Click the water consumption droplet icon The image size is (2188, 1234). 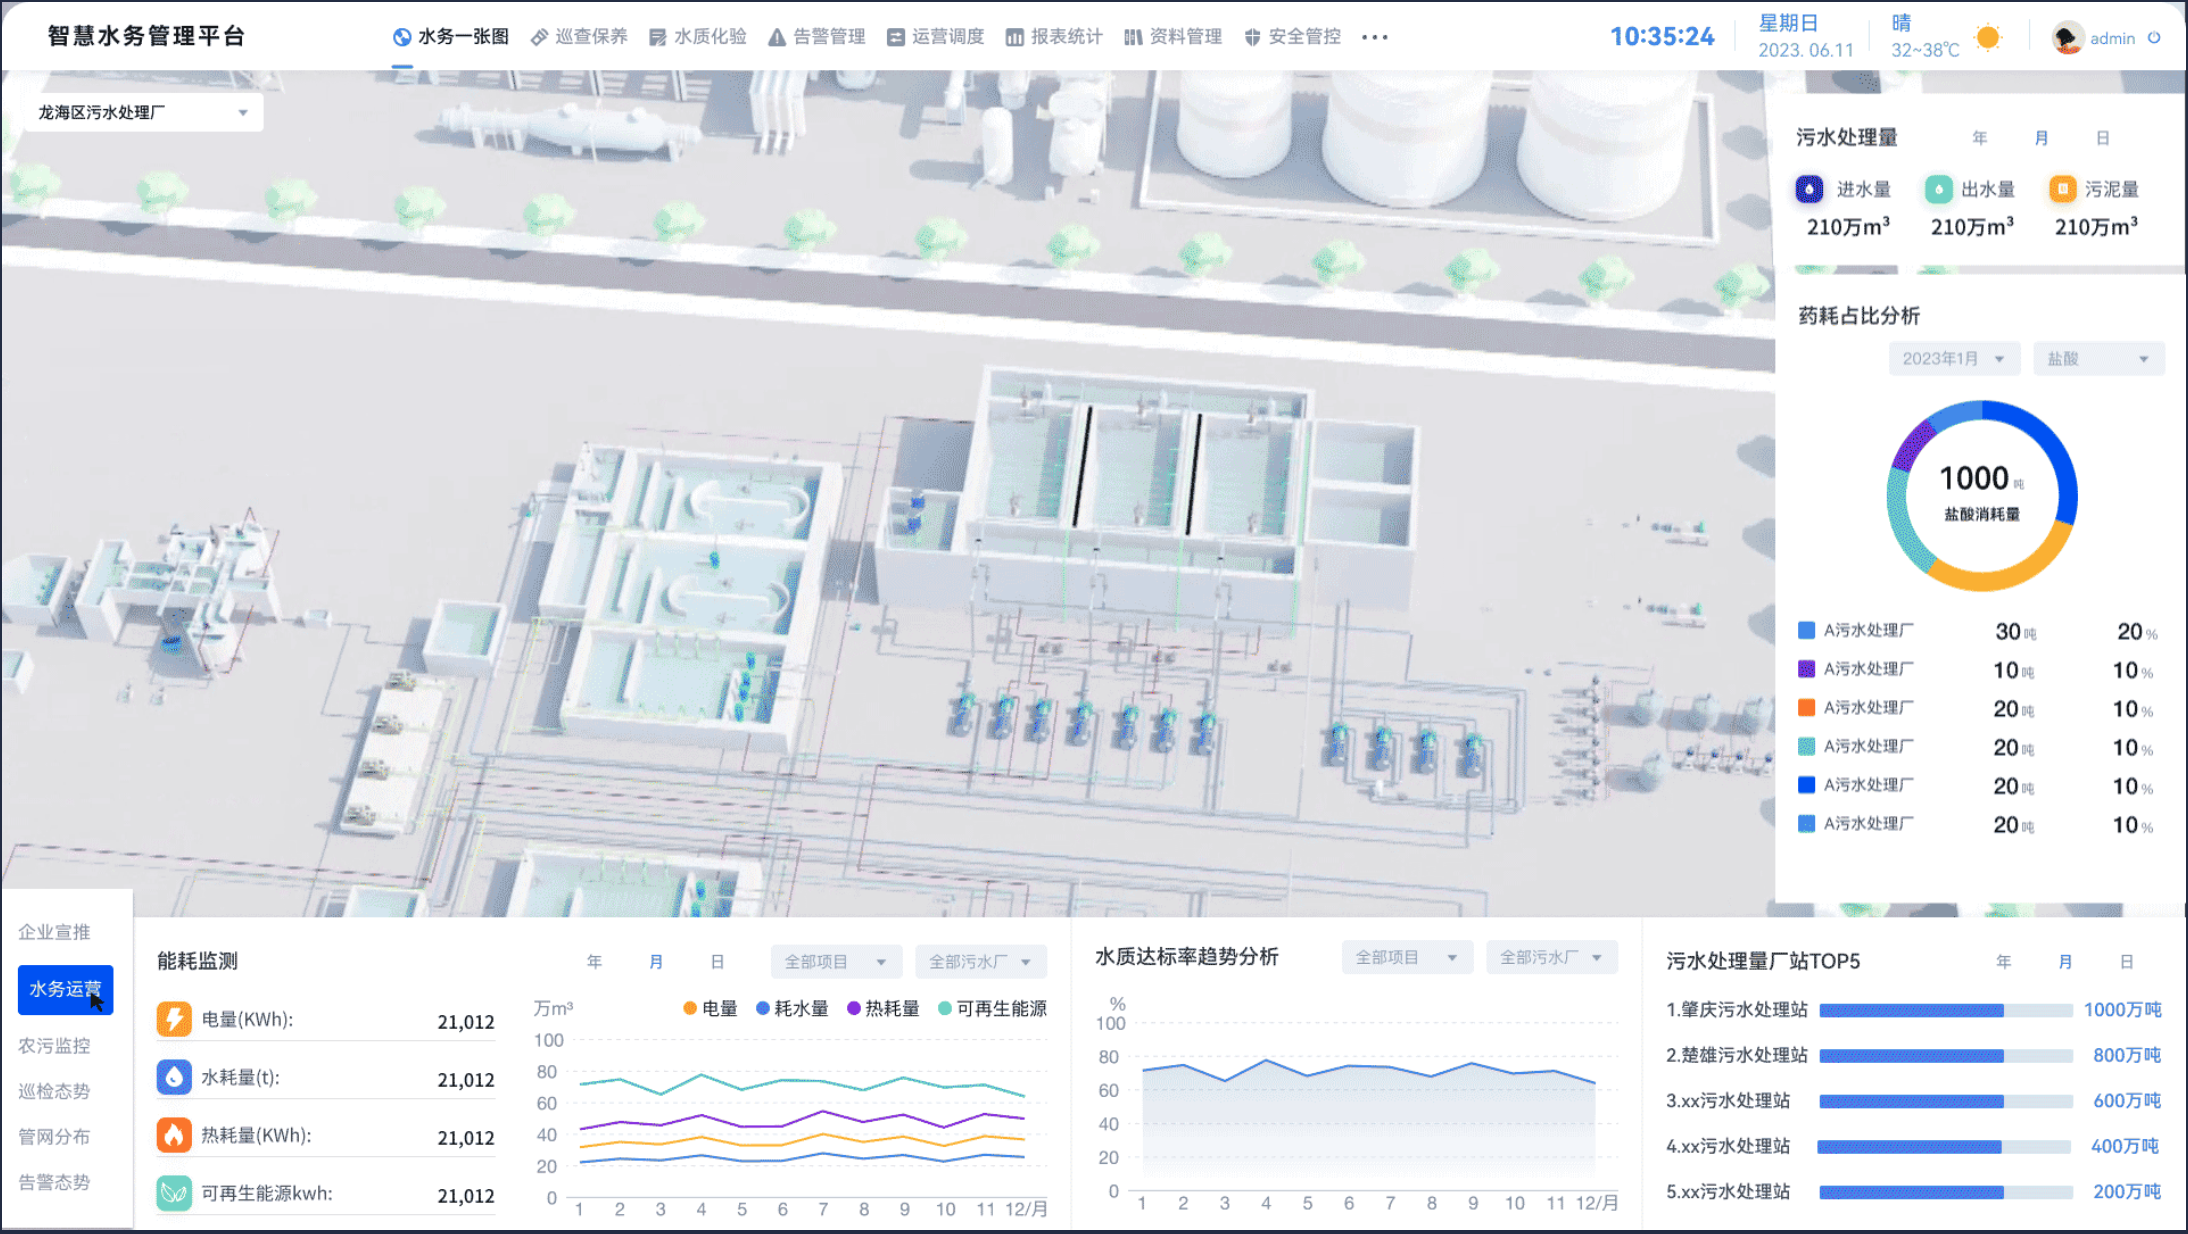point(174,1077)
